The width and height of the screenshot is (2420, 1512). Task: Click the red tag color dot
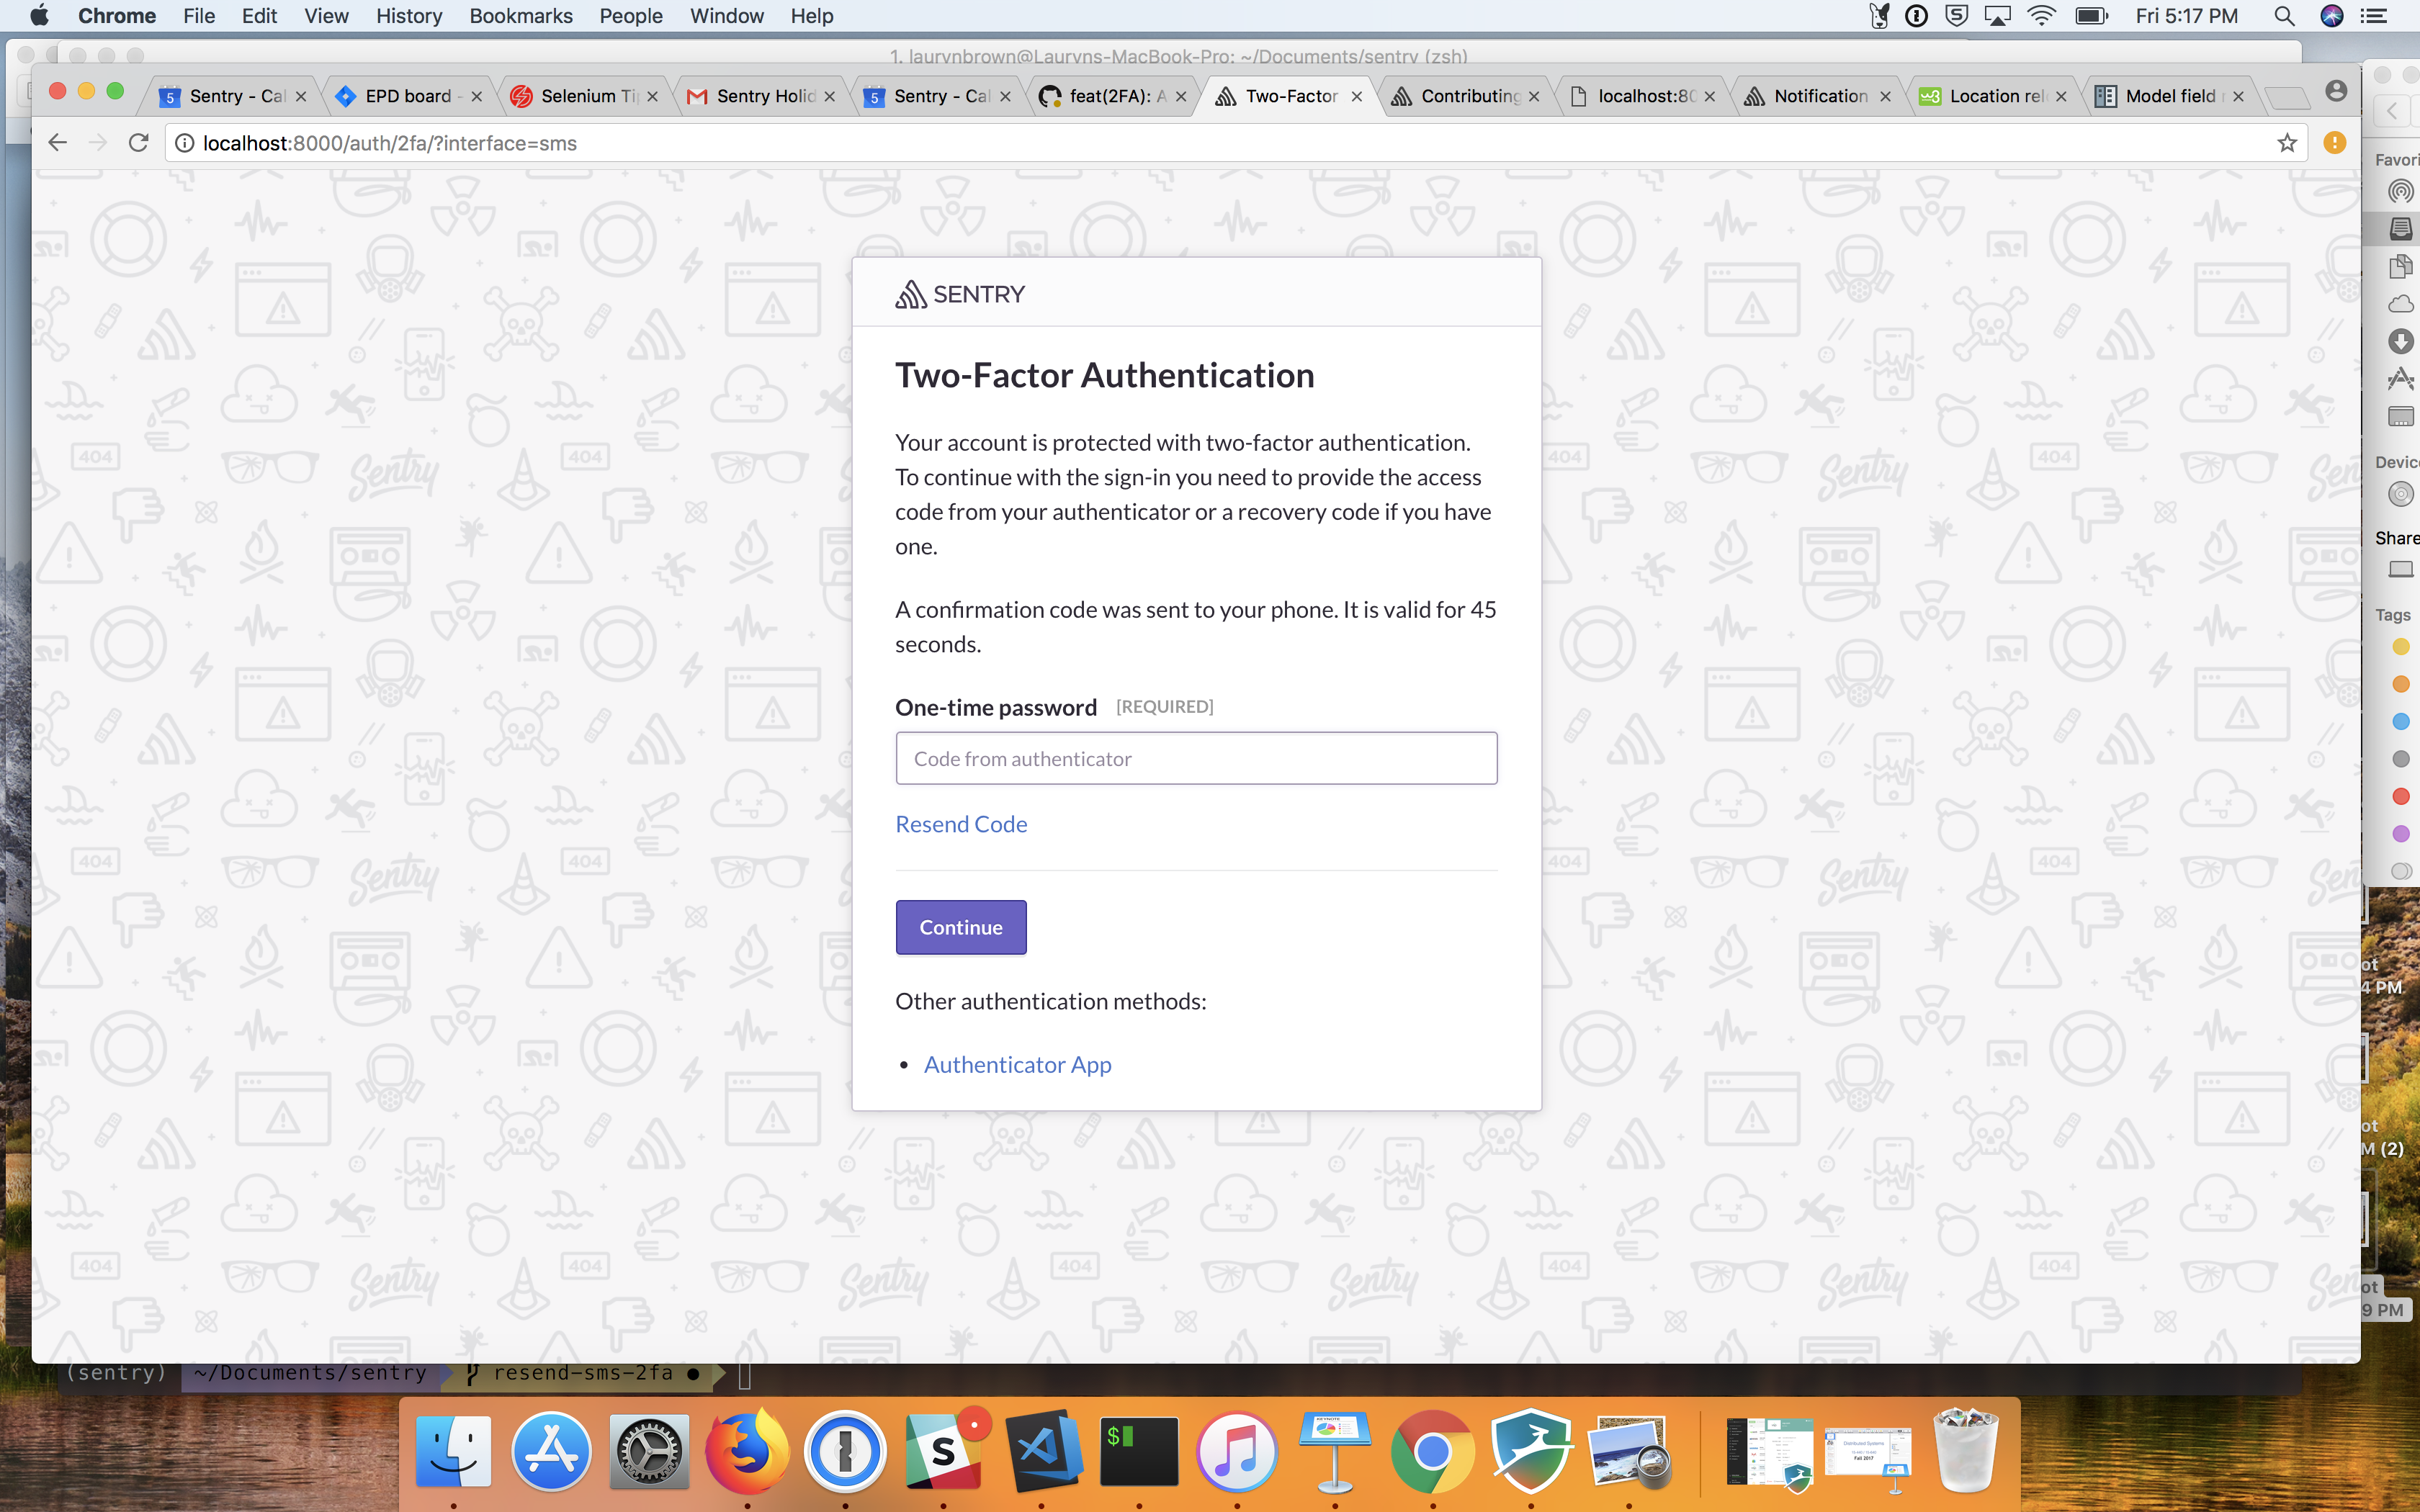(x=2400, y=796)
